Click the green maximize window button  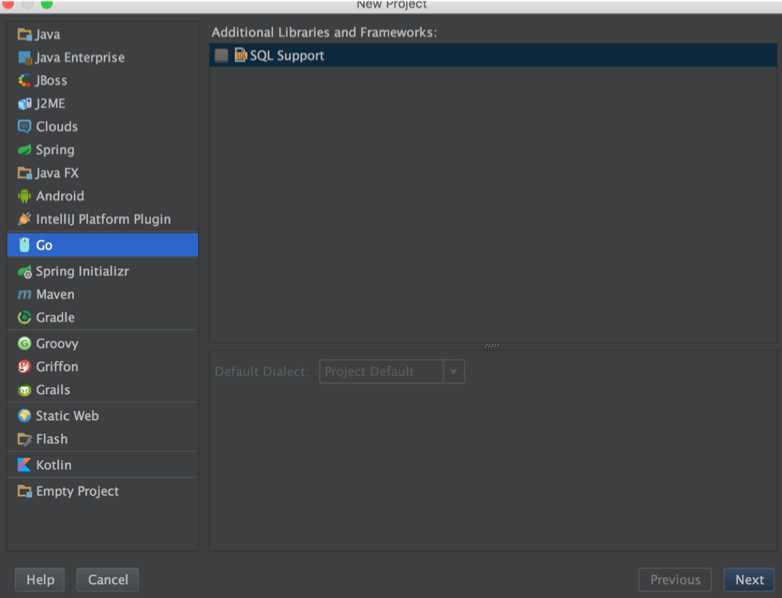[x=47, y=4]
